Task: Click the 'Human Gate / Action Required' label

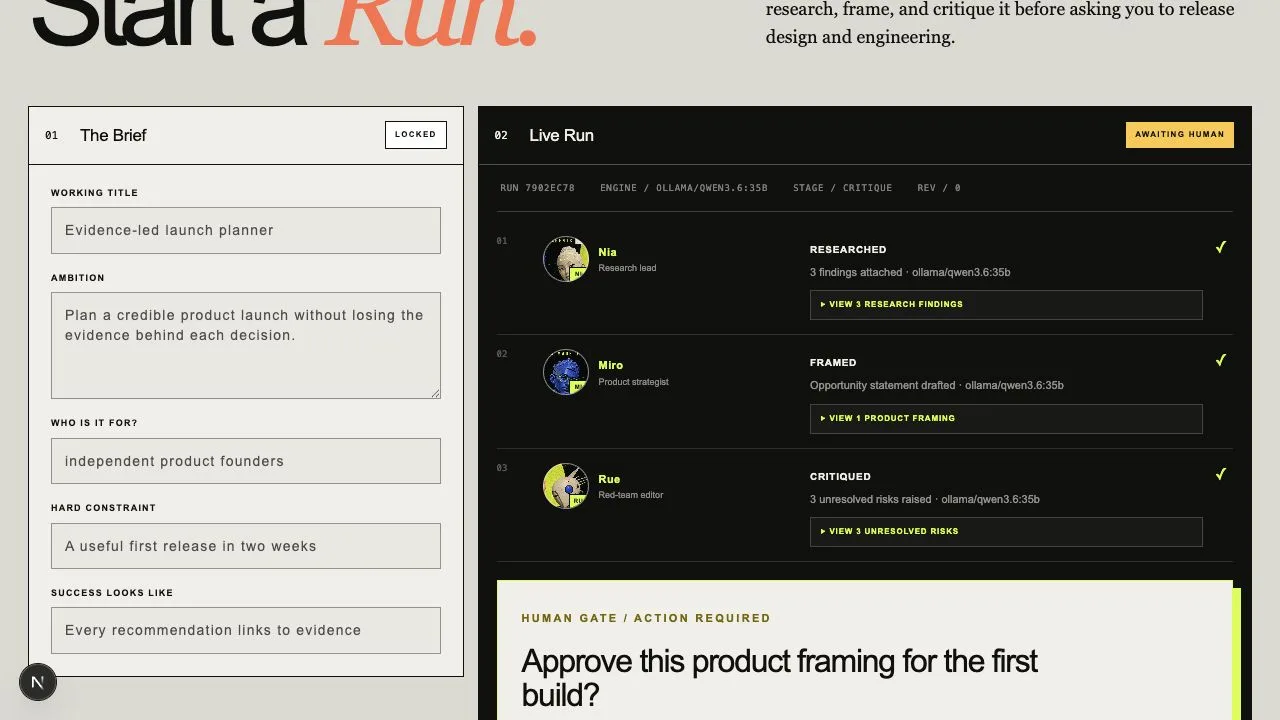Action: coord(646,618)
